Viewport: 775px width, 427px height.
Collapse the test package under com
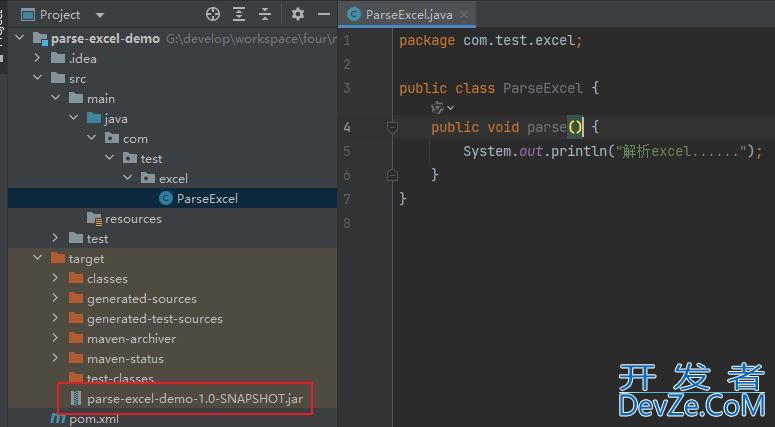click(x=110, y=158)
